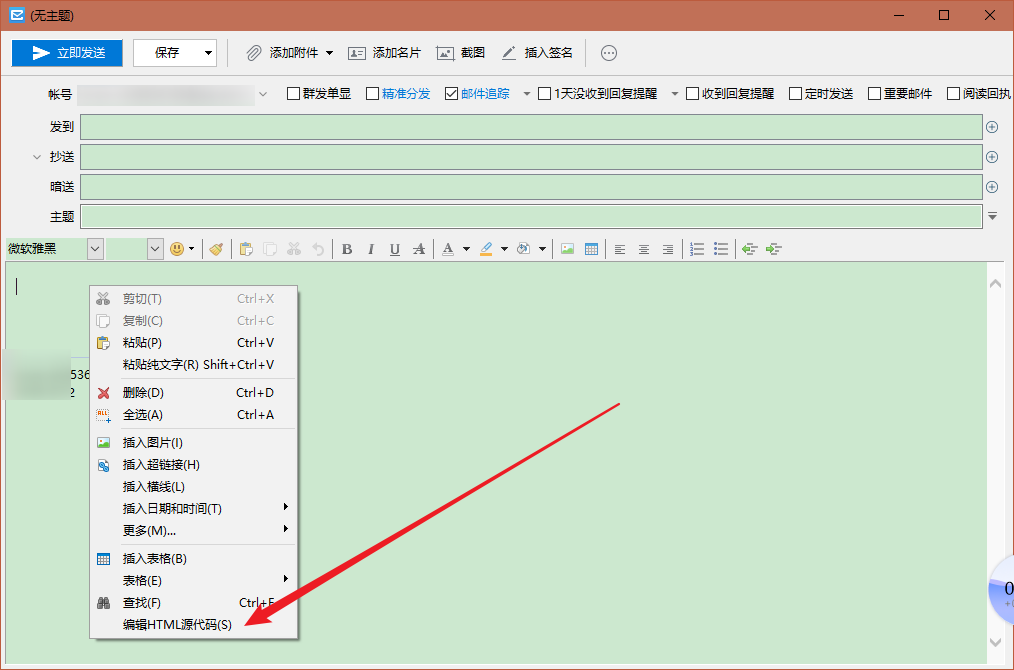Image resolution: width=1014 pixels, height=670 pixels.
Task: Expand the 添加附件 dropdown arrow
Action: (329, 53)
